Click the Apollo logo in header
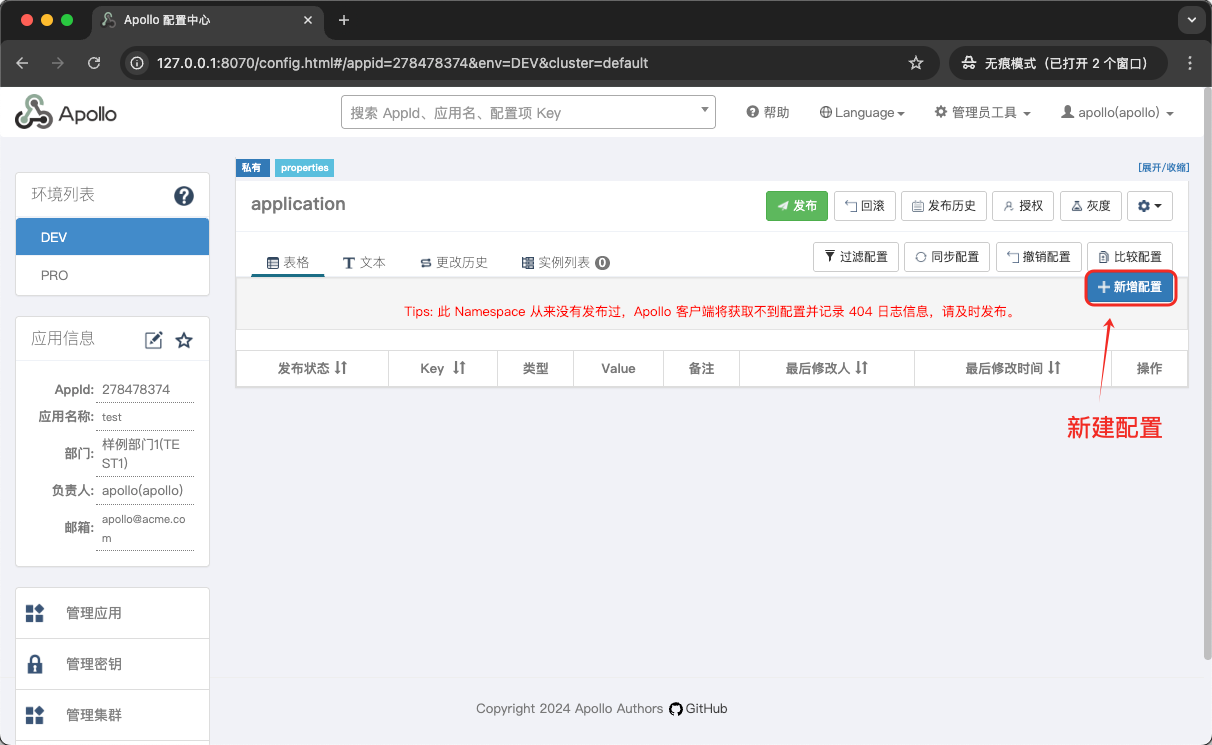1212x745 pixels. point(66,113)
